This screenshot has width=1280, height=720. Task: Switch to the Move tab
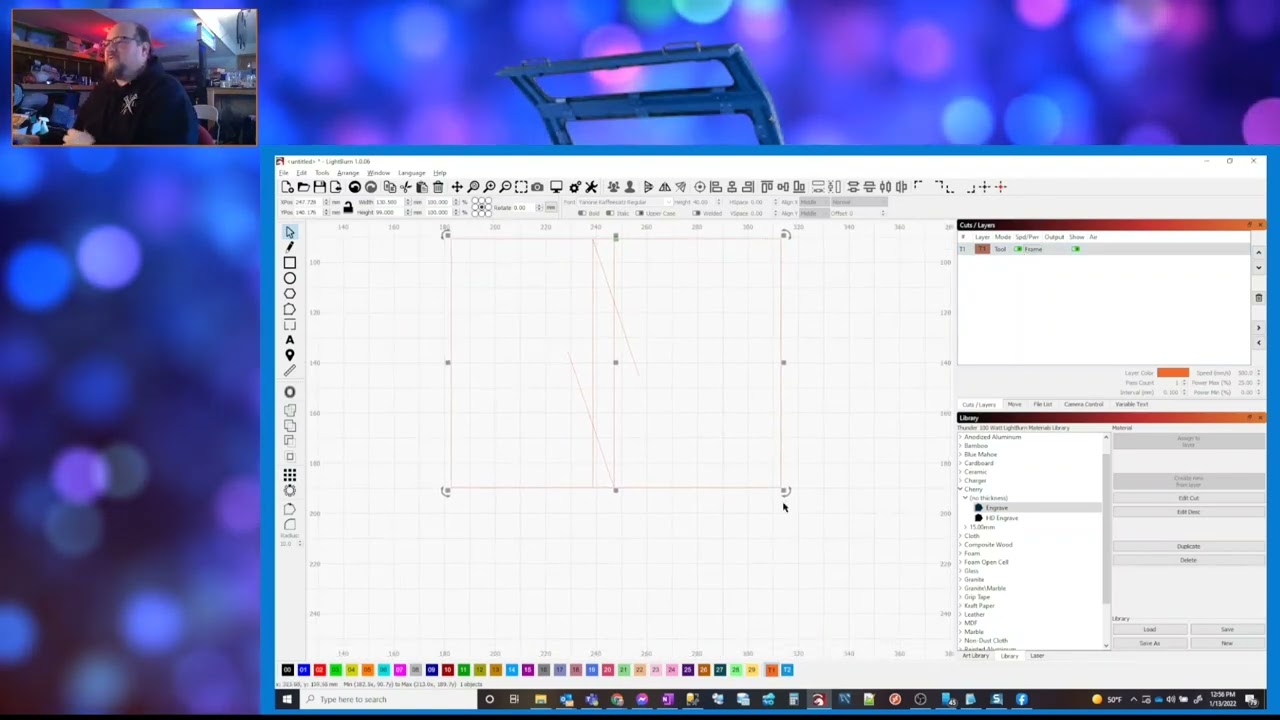click(1014, 404)
